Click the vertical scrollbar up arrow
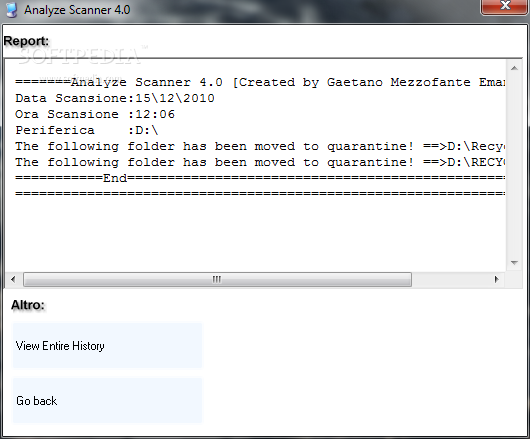530x439 pixels. click(x=514, y=68)
